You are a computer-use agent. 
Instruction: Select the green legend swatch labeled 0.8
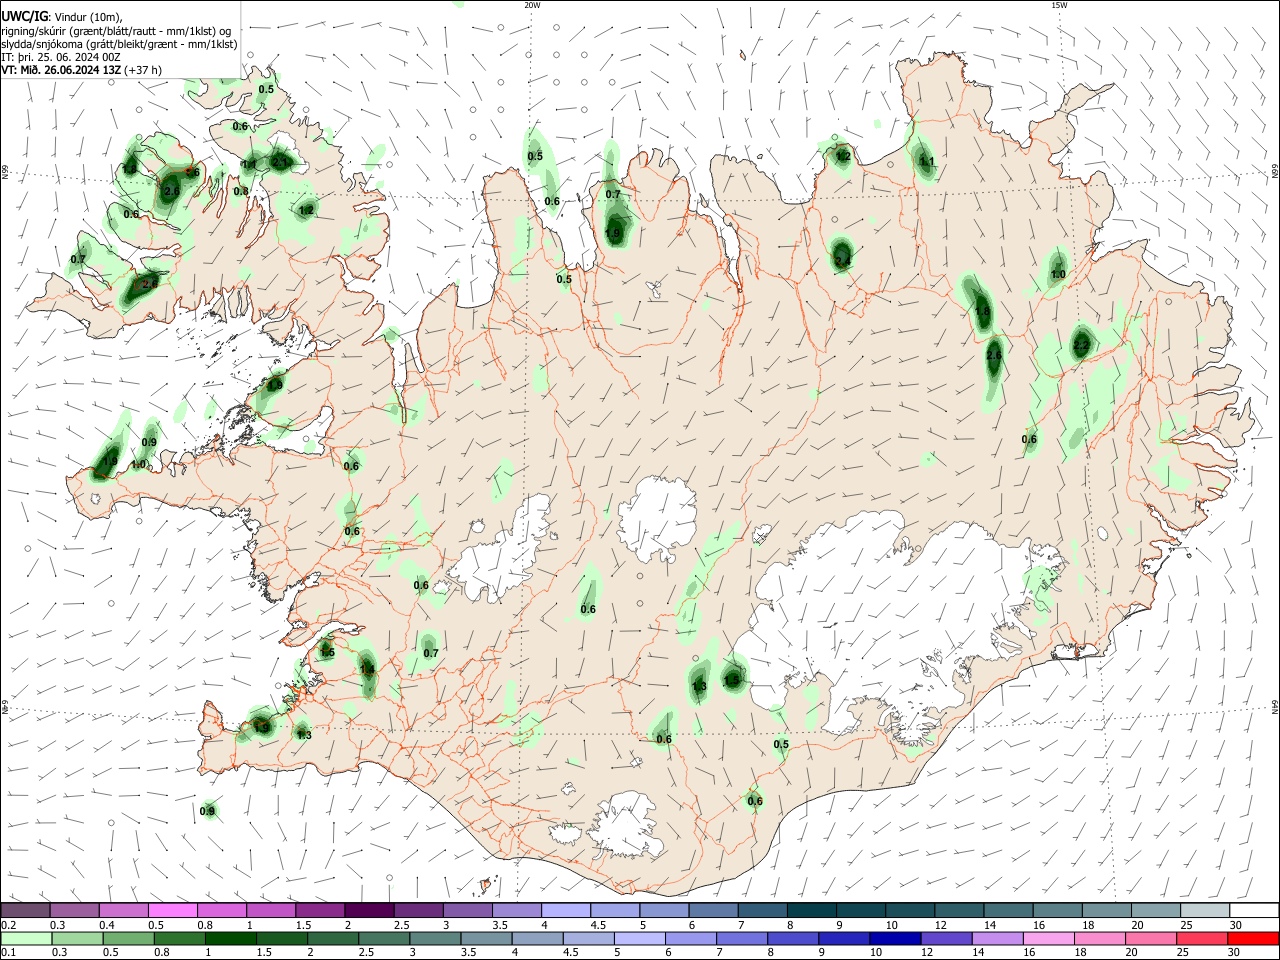tap(178, 938)
